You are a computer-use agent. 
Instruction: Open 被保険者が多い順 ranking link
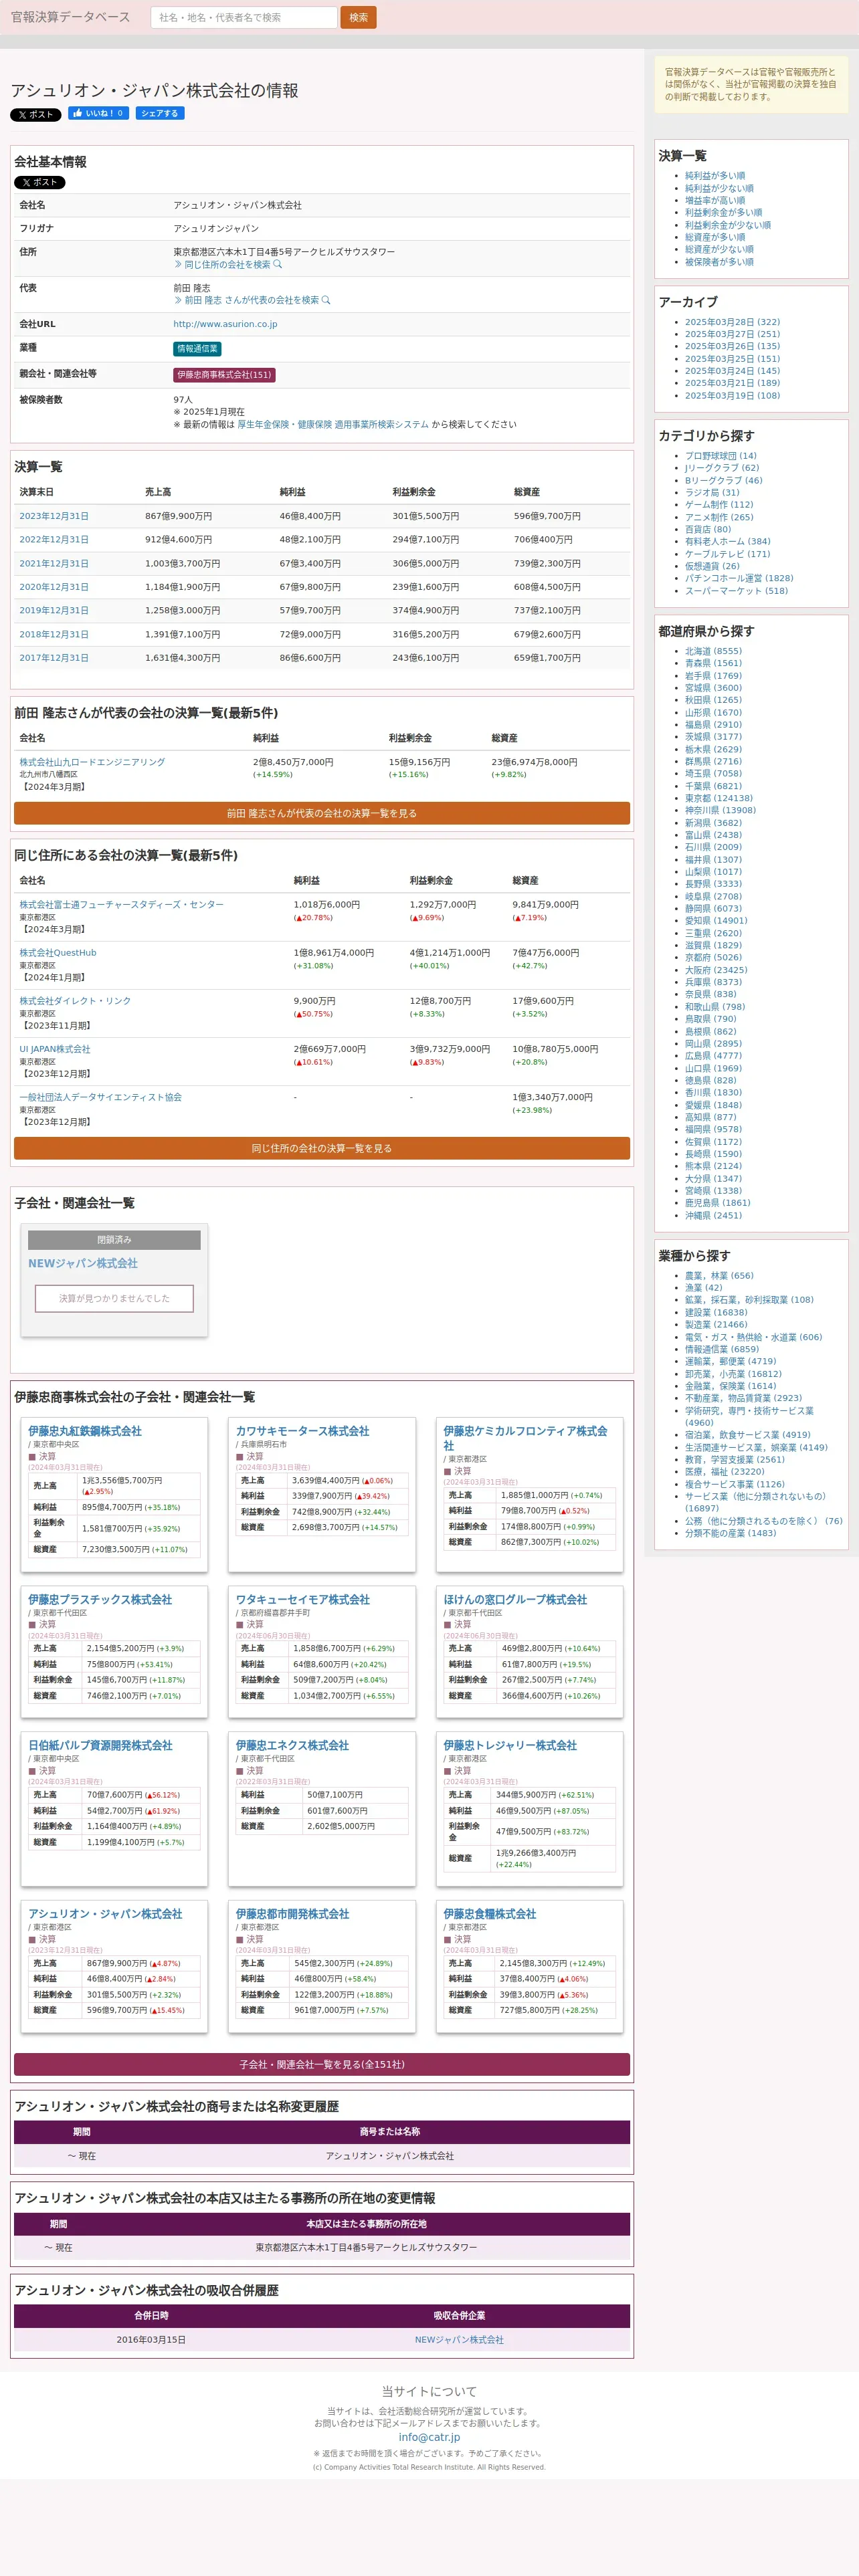719,261
